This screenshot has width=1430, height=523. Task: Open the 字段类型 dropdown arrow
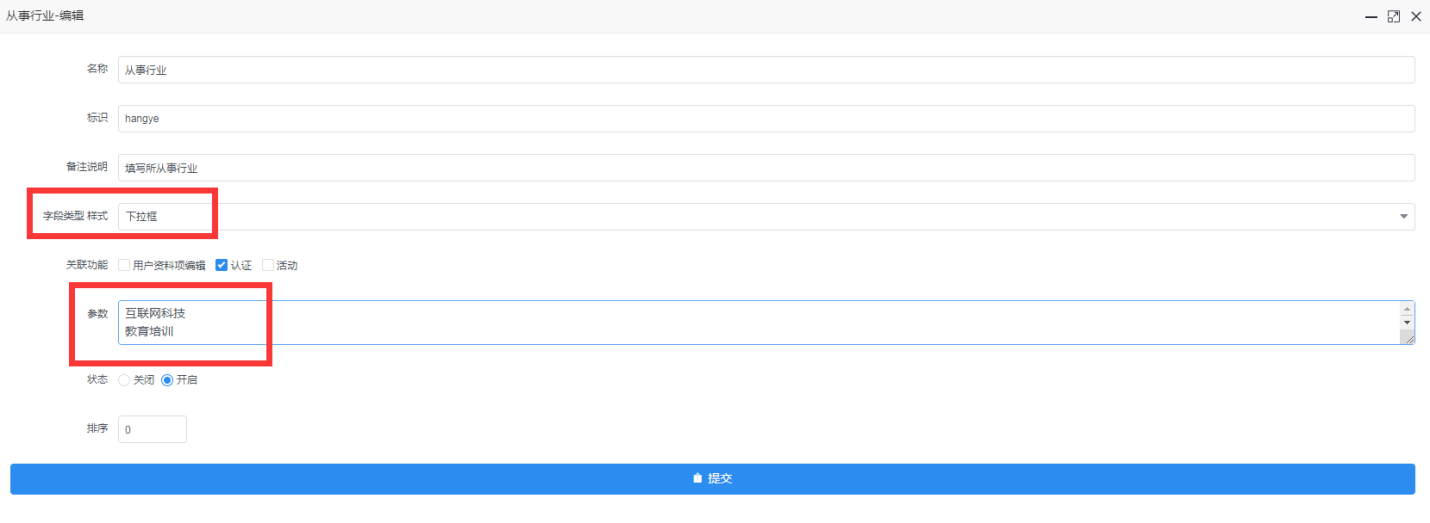point(1403,216)
